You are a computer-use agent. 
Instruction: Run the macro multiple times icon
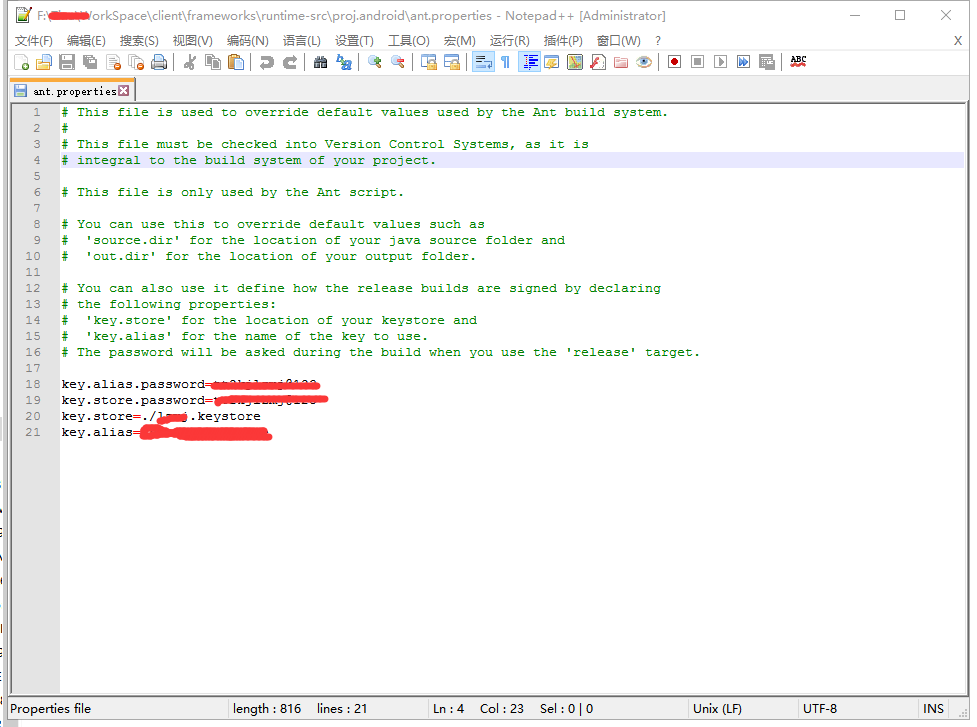coord(743,62)
